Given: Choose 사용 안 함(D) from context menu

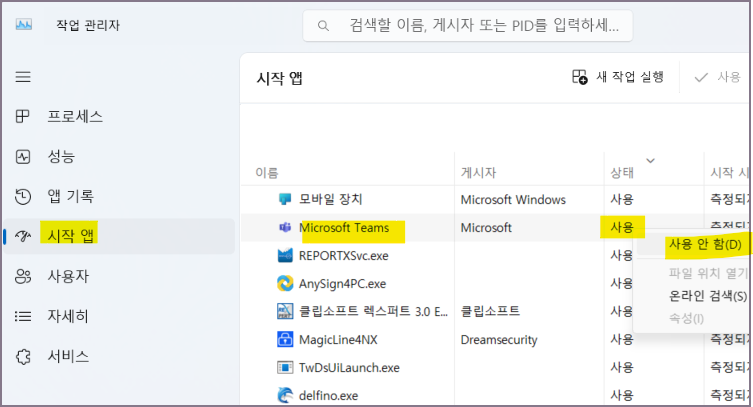Looking at the screenshot, I should tap(705, 244).
